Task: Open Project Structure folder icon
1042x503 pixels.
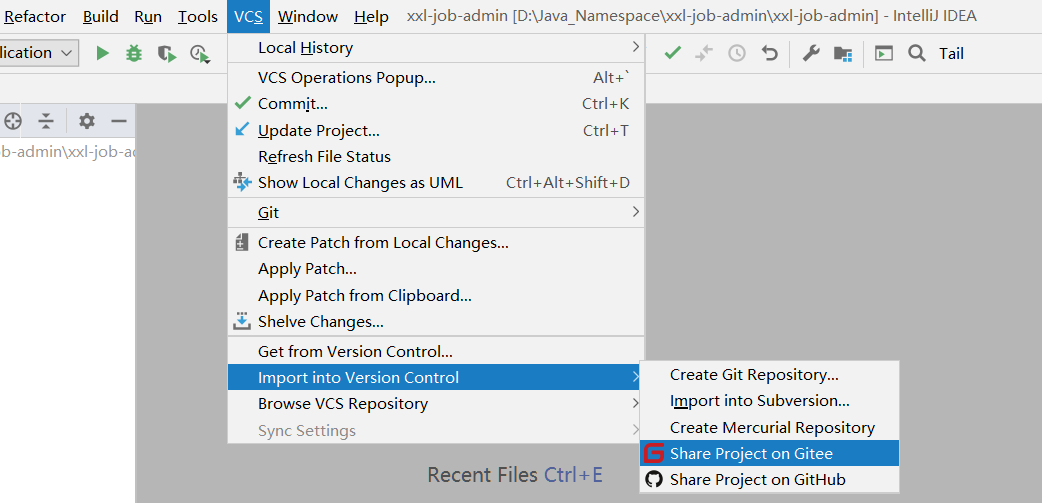Action: click(x=843, y=53)
